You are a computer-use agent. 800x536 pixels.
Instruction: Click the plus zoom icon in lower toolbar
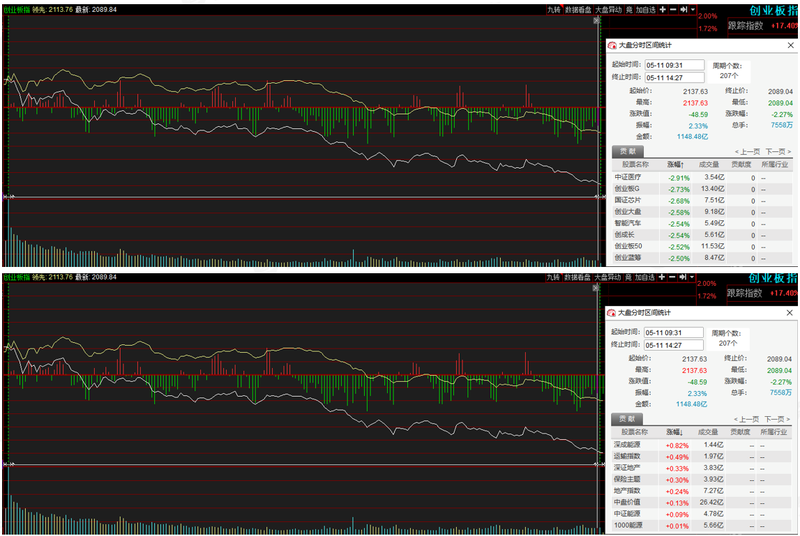(x=661, y=277)
